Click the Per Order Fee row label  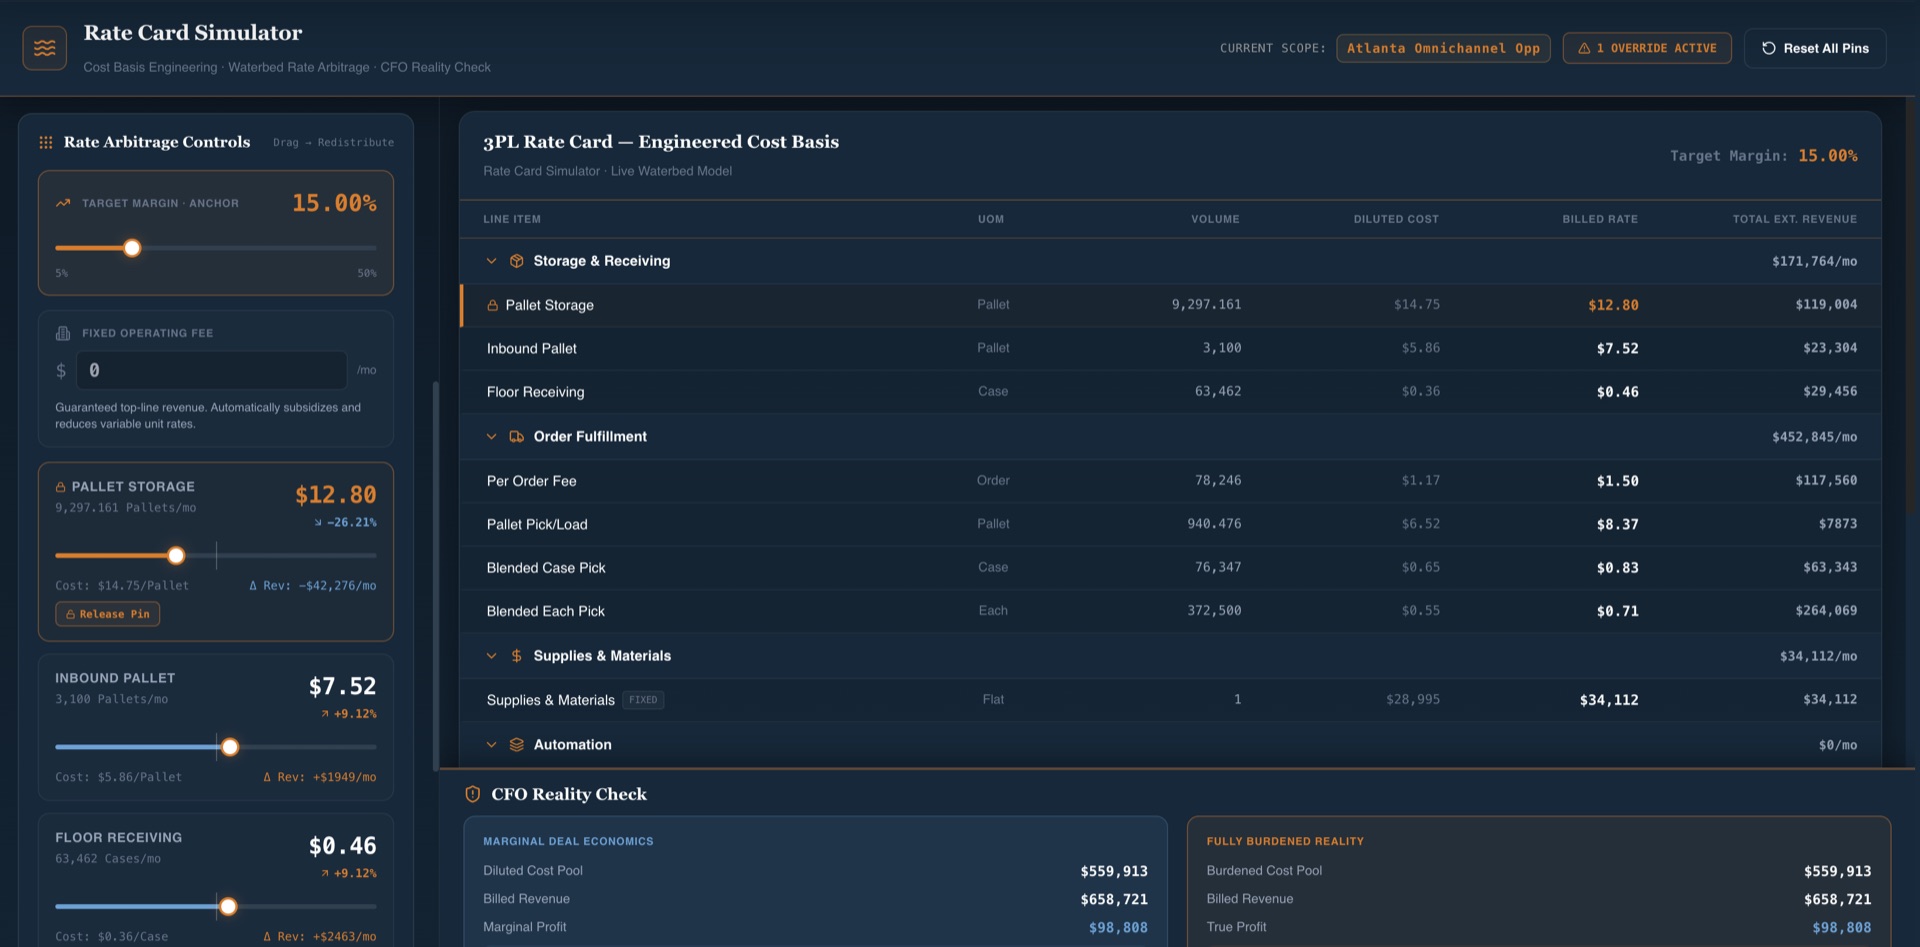(x=532, y=481)
